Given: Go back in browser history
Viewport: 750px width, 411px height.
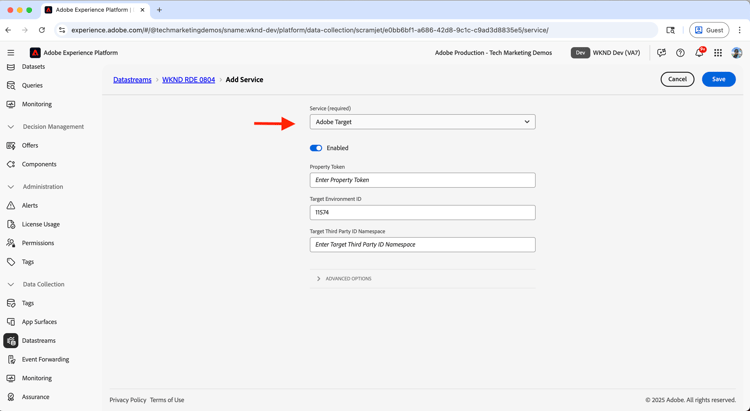Looking at the screenshot, I should pyautogui.click(x=9, y=30).
